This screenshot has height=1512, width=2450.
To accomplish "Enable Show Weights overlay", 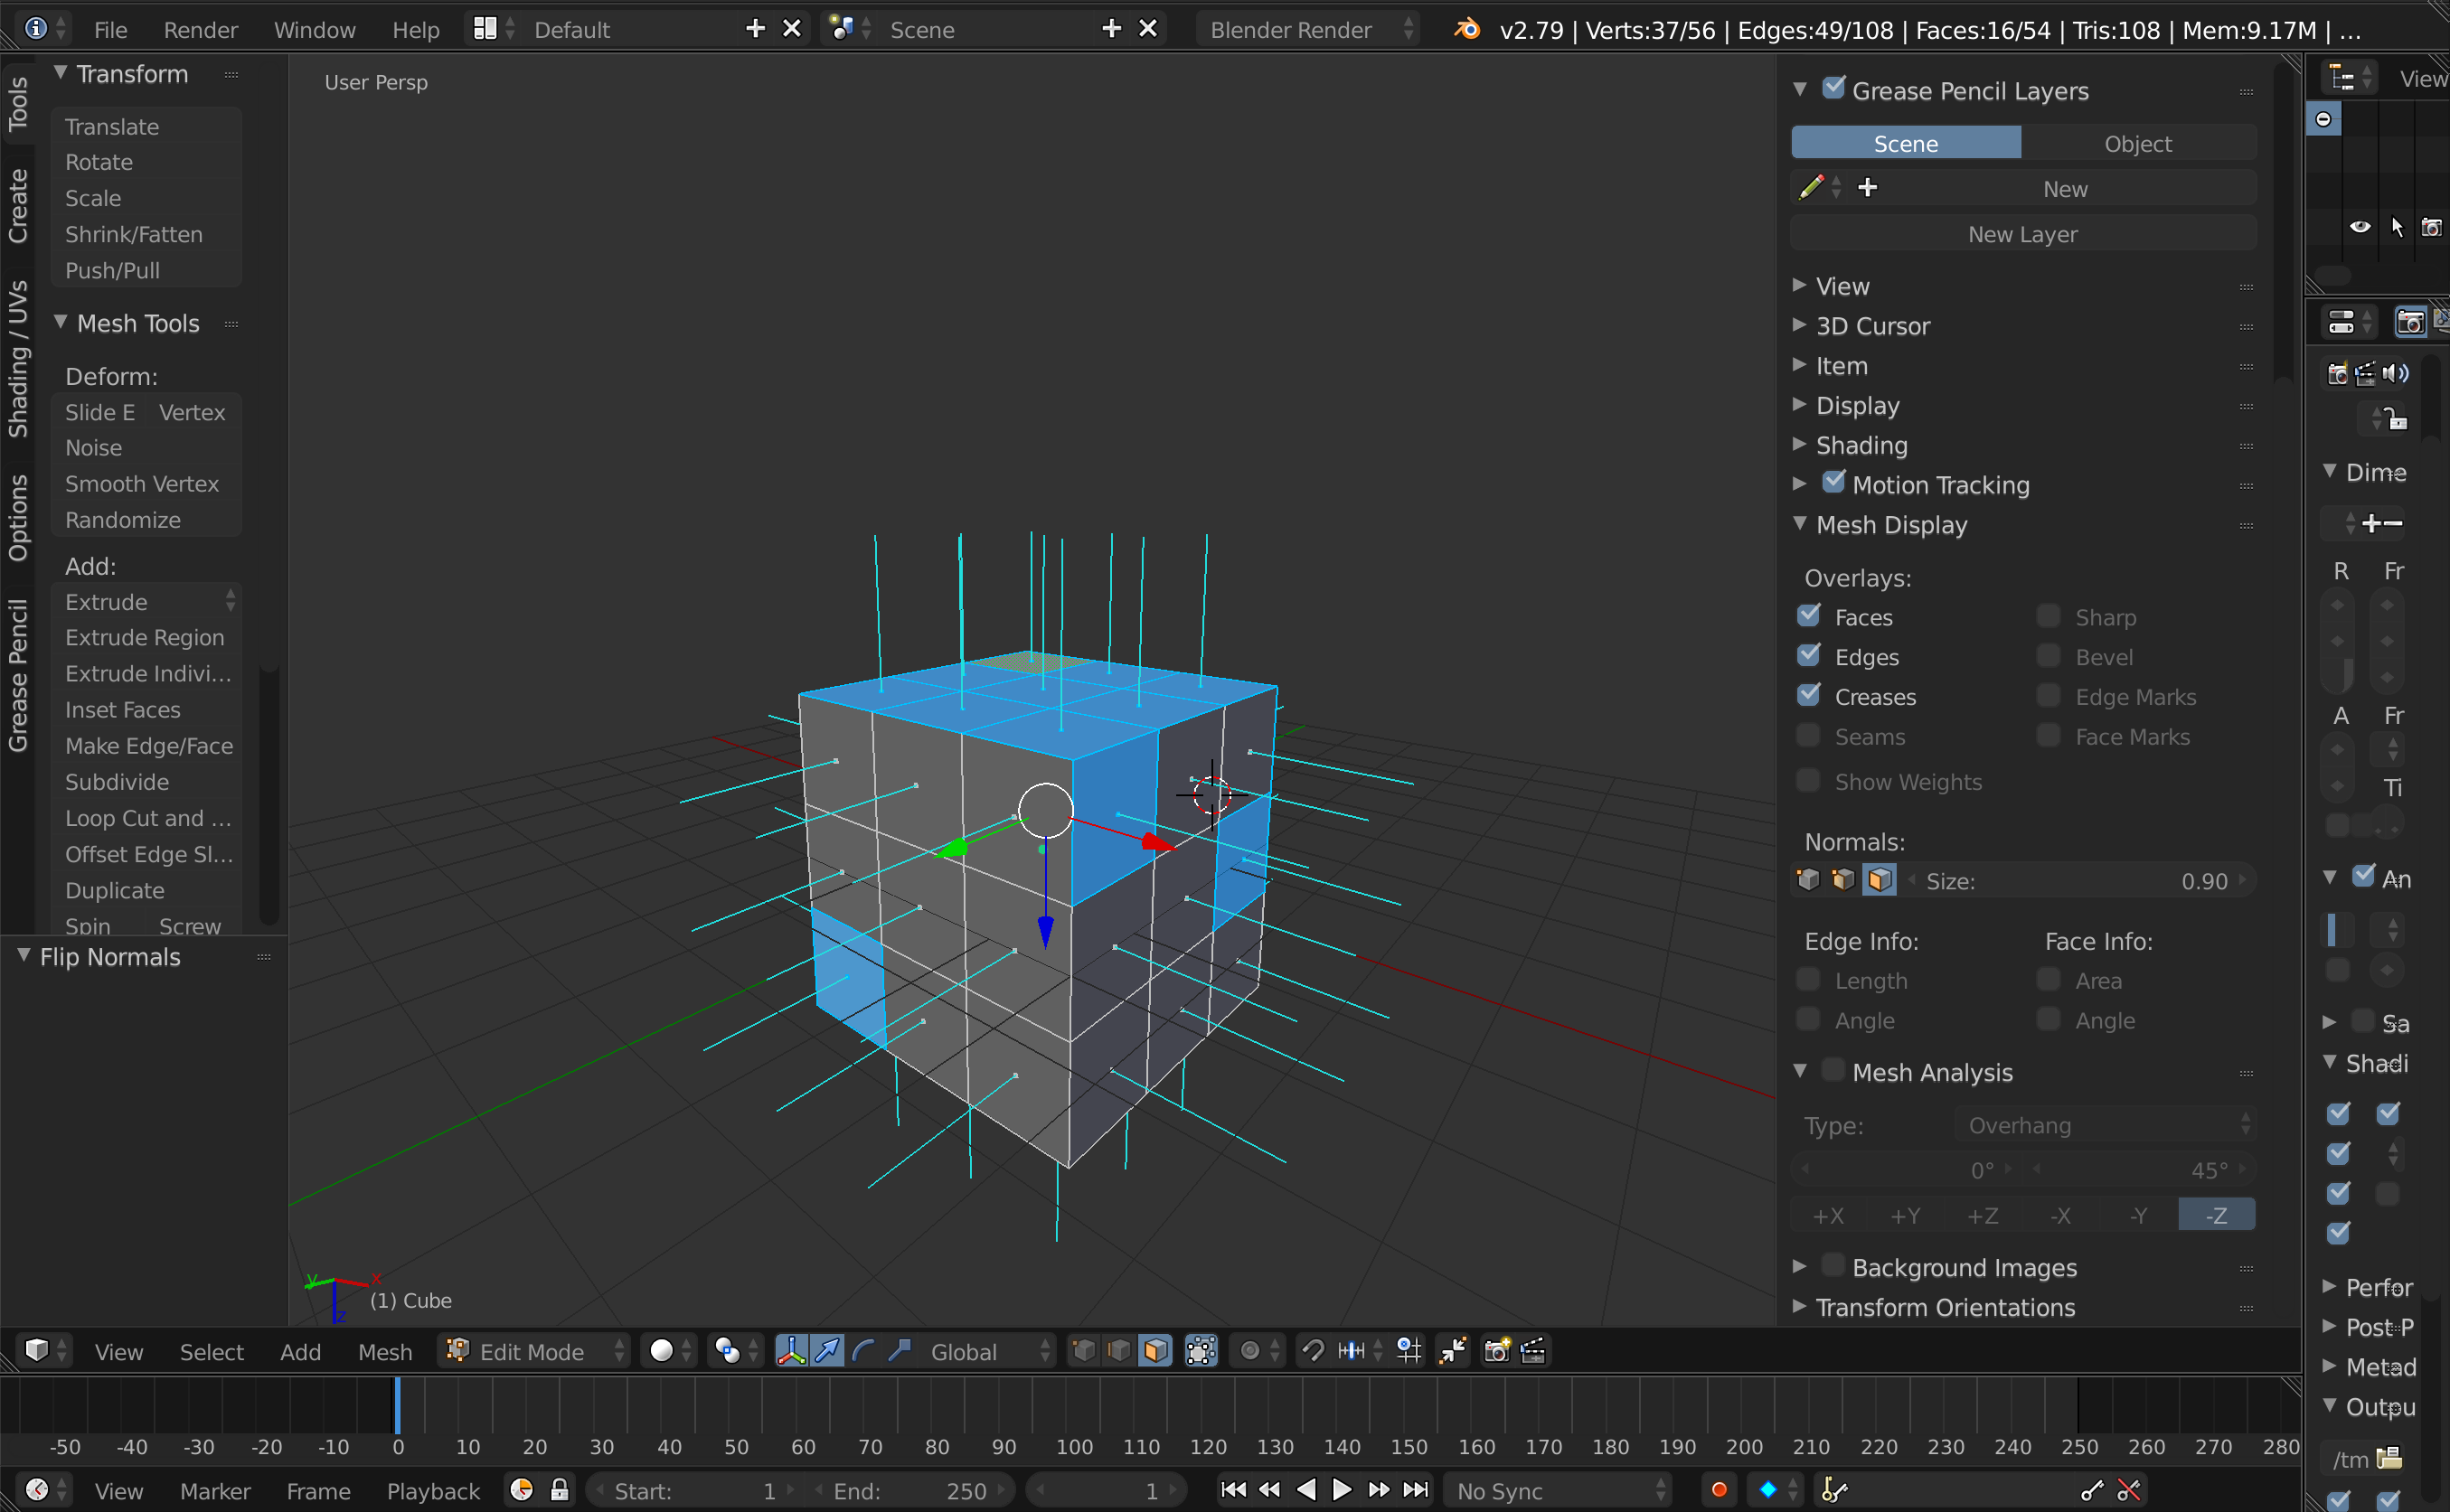I will click(1808, 780).
